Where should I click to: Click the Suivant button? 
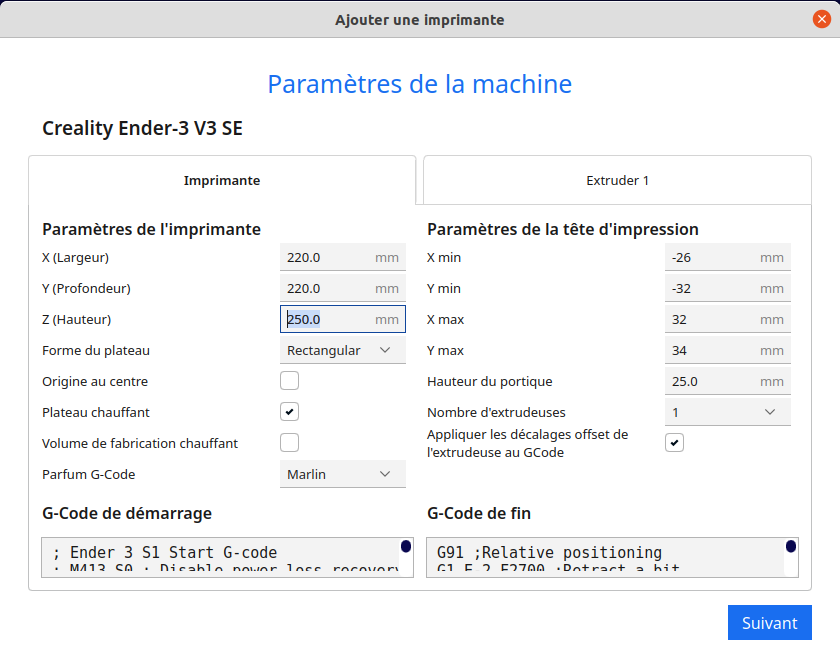tap(769, 623)
